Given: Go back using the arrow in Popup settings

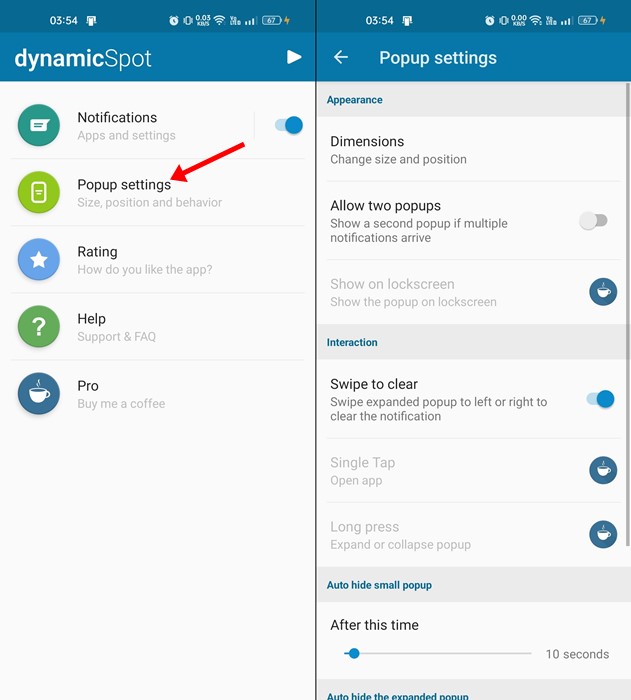Looking at the screenshot, I should pos(341,57).
